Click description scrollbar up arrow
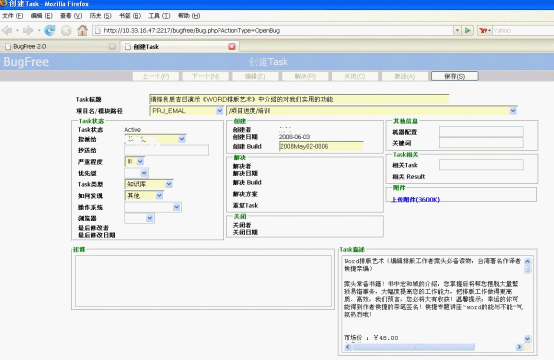Viewport: 554px width, 360px height. pos(528,261)
